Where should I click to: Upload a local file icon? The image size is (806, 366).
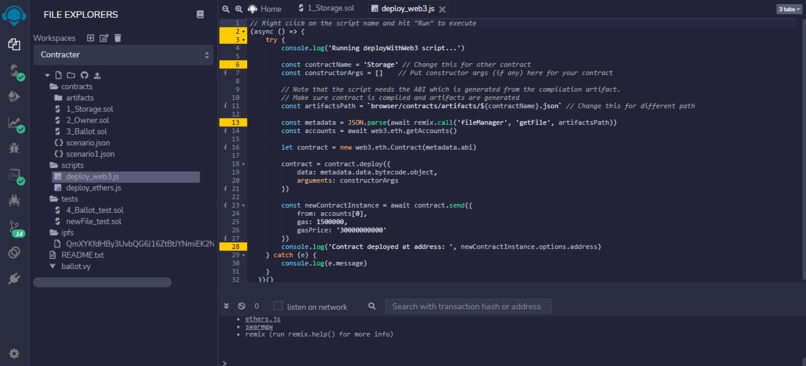(97, 75)
